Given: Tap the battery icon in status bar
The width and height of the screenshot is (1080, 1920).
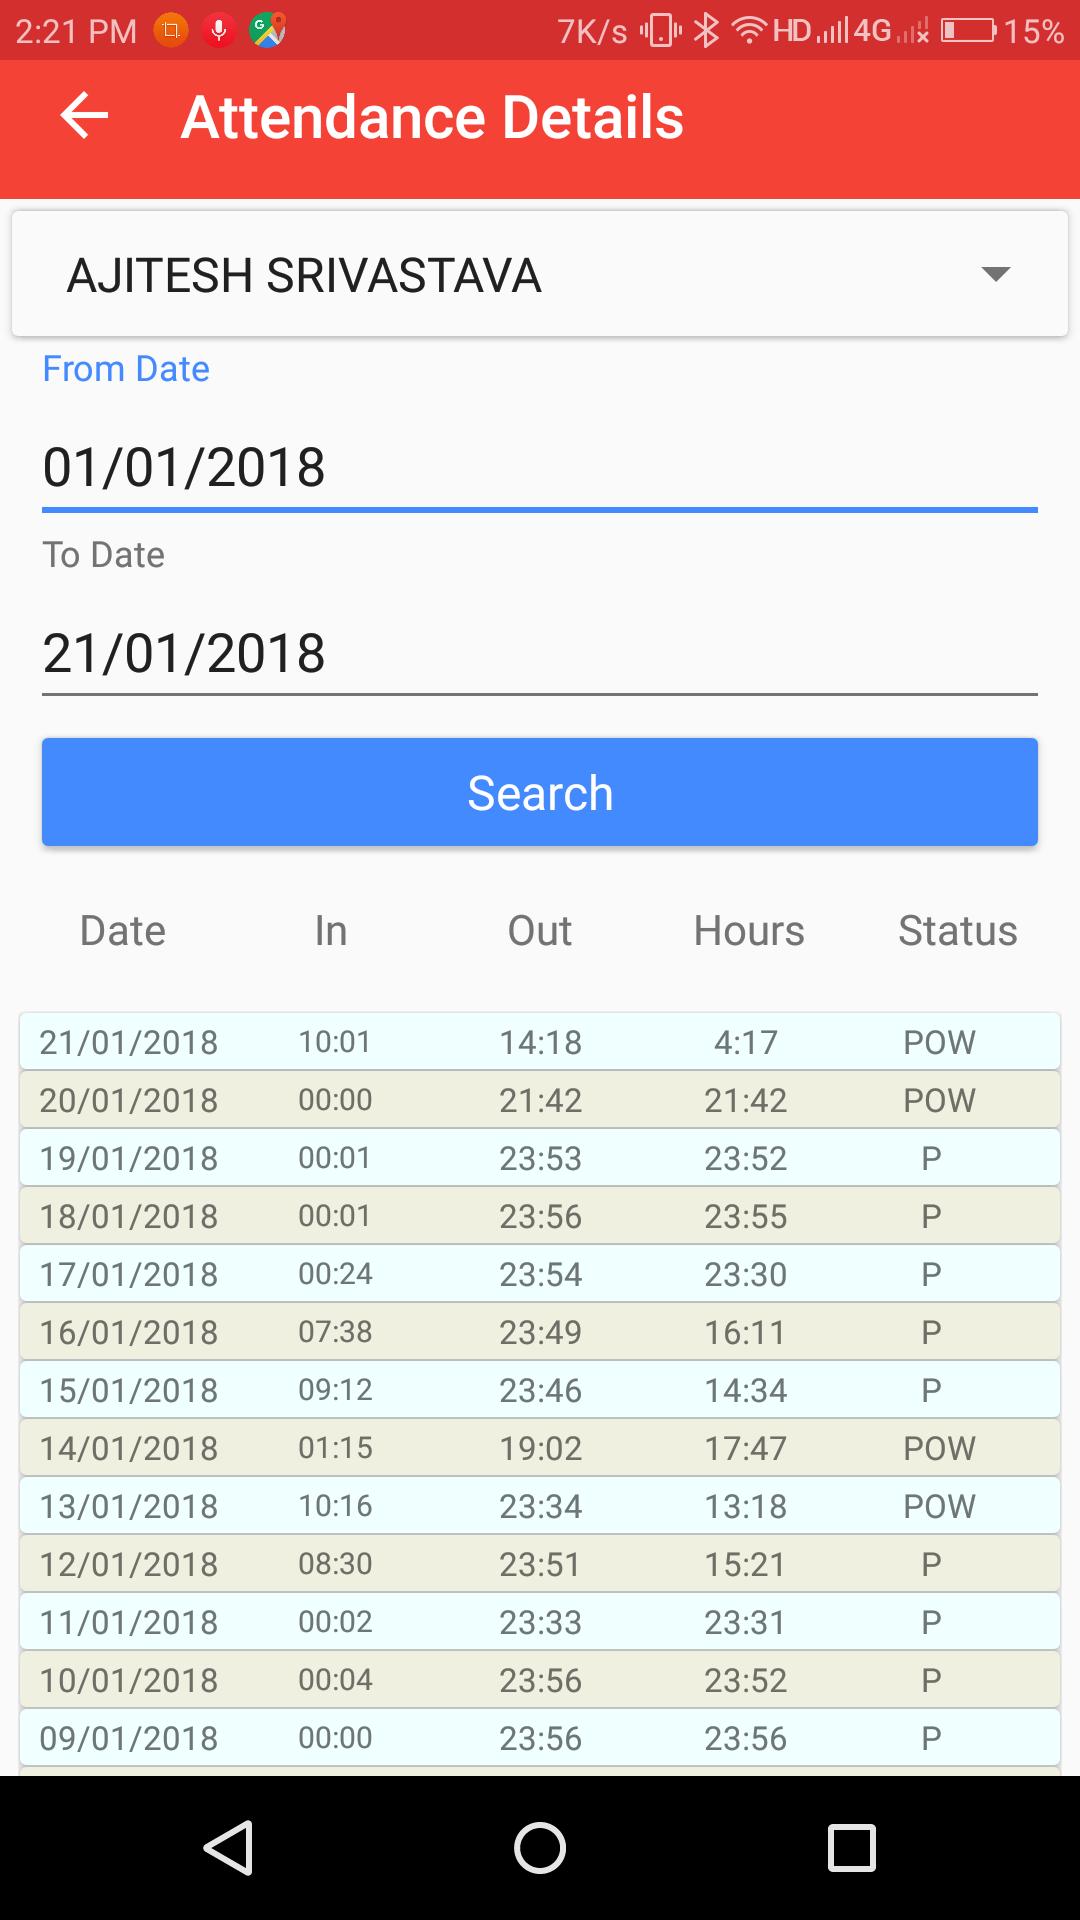Looking at the screenshot, I should [x=967, y=31].
